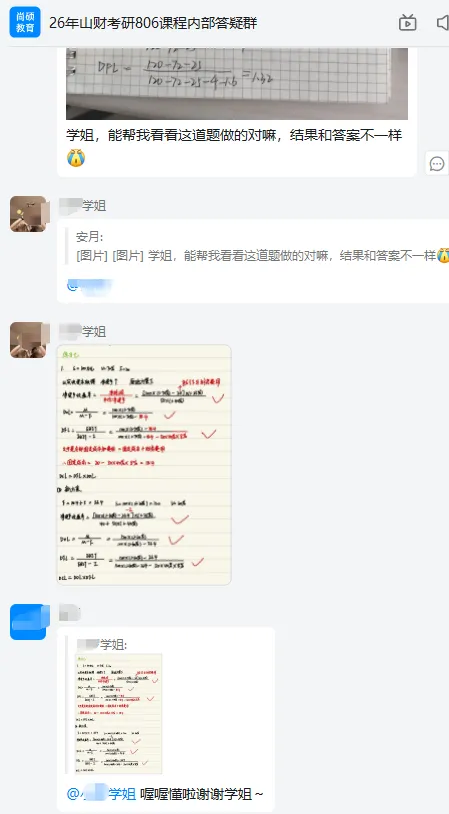This screenshot has height=814, width=449.
Task: Click the comment bubble icon beside first message
Action: pos(437,164)
